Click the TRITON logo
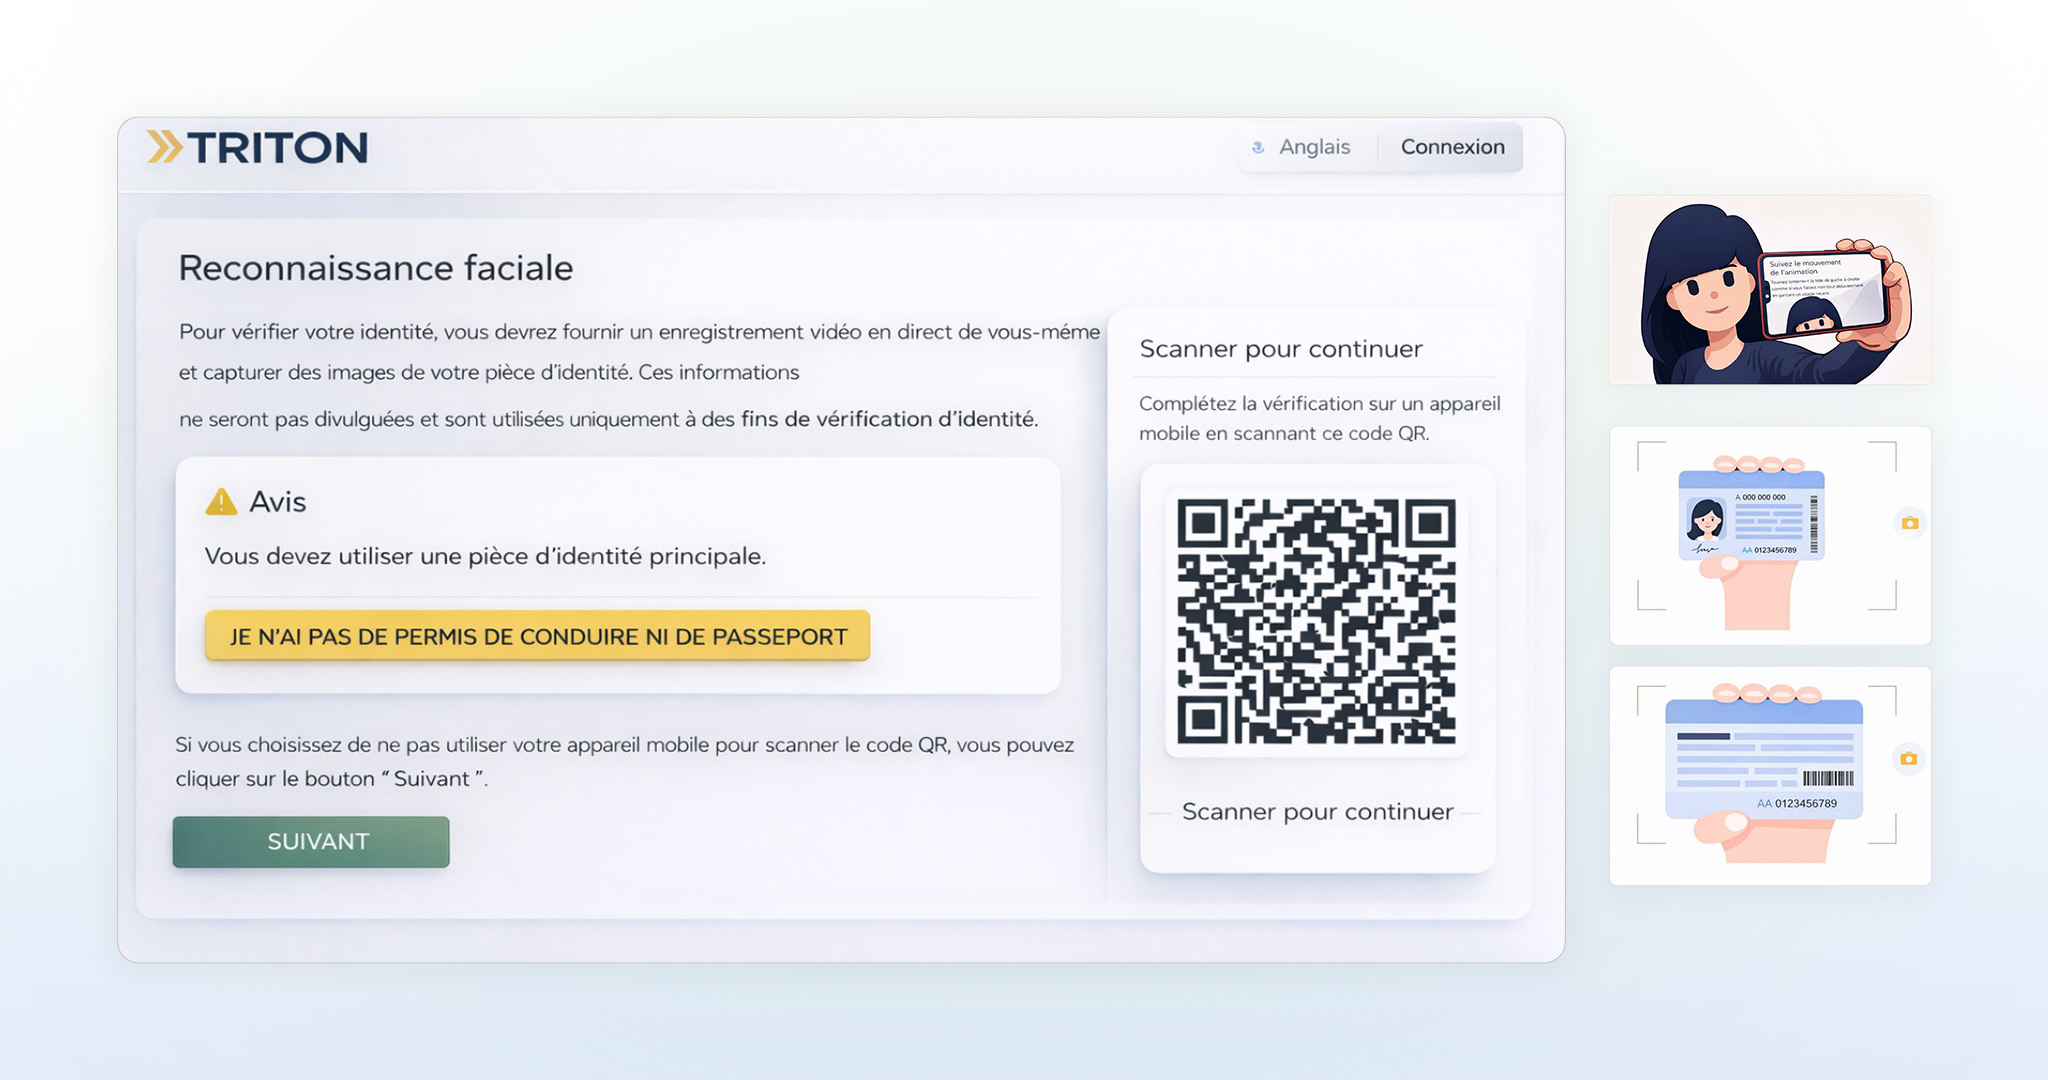Viewport: 2048px width, 1080px height. pyautogui.click(x=277, y=148)
